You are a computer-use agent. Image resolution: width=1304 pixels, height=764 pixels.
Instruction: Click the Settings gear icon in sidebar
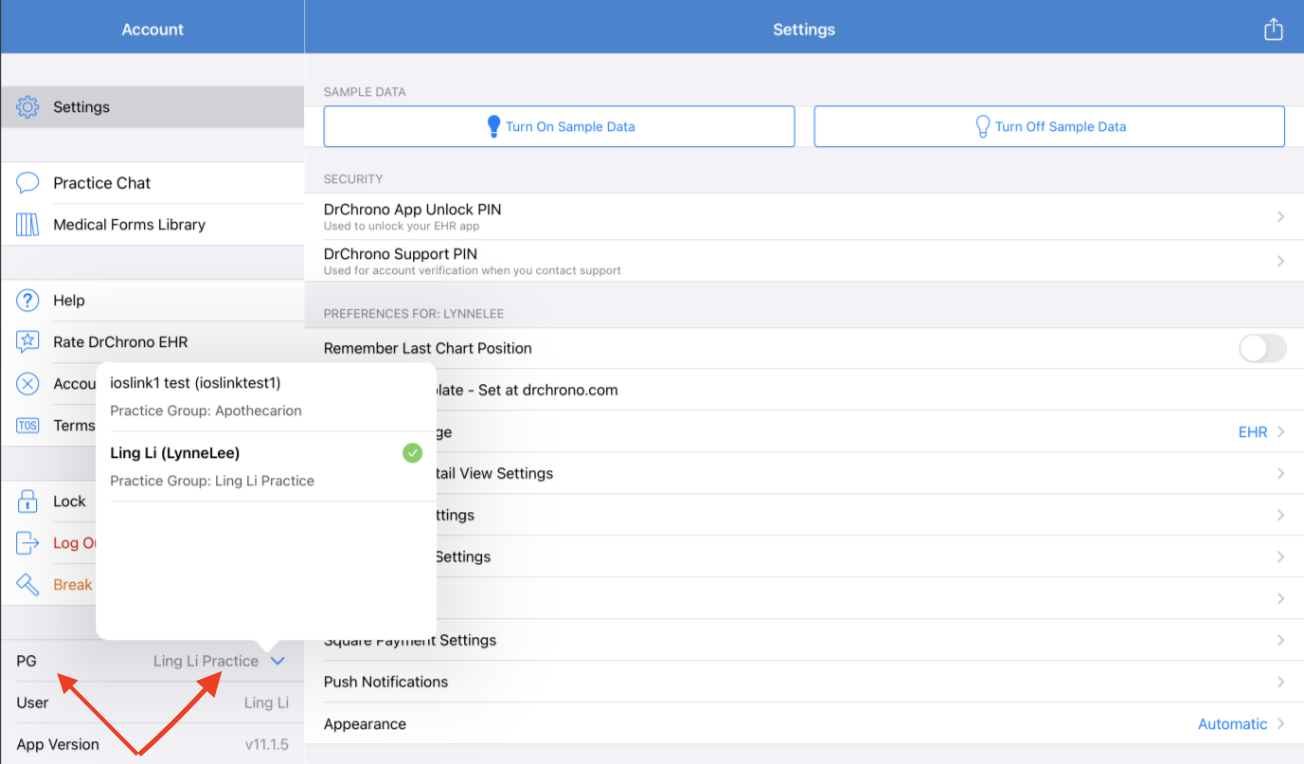tap(28, 107)
